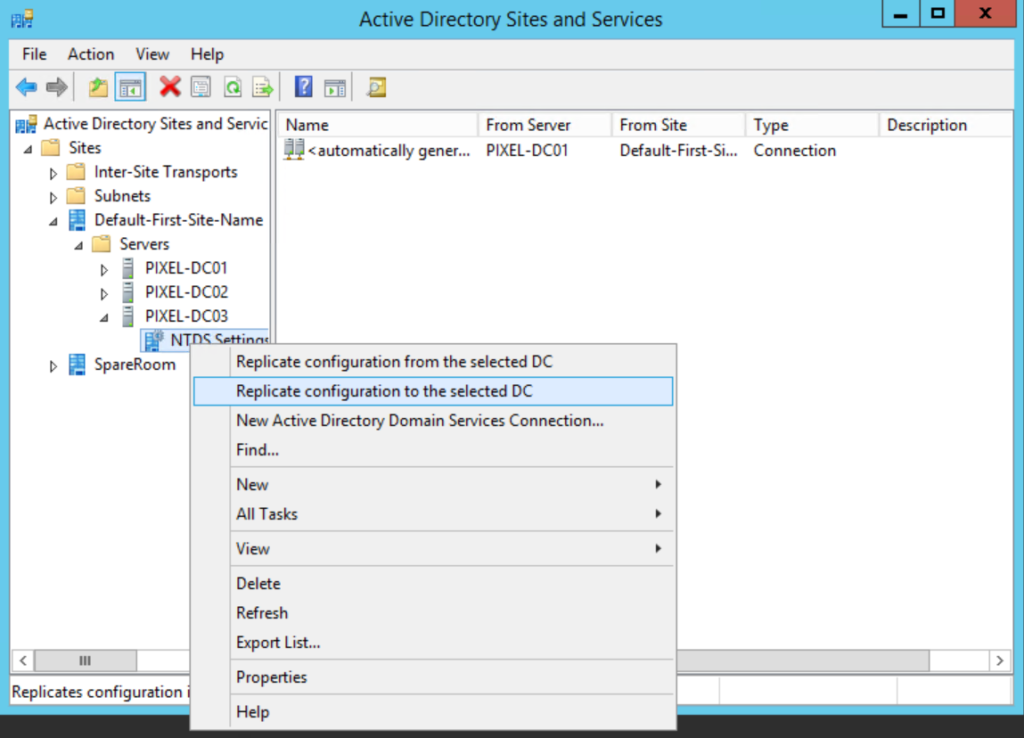
Task: Open the Help icon on the toolbar
Action: (x=302, y=86)
